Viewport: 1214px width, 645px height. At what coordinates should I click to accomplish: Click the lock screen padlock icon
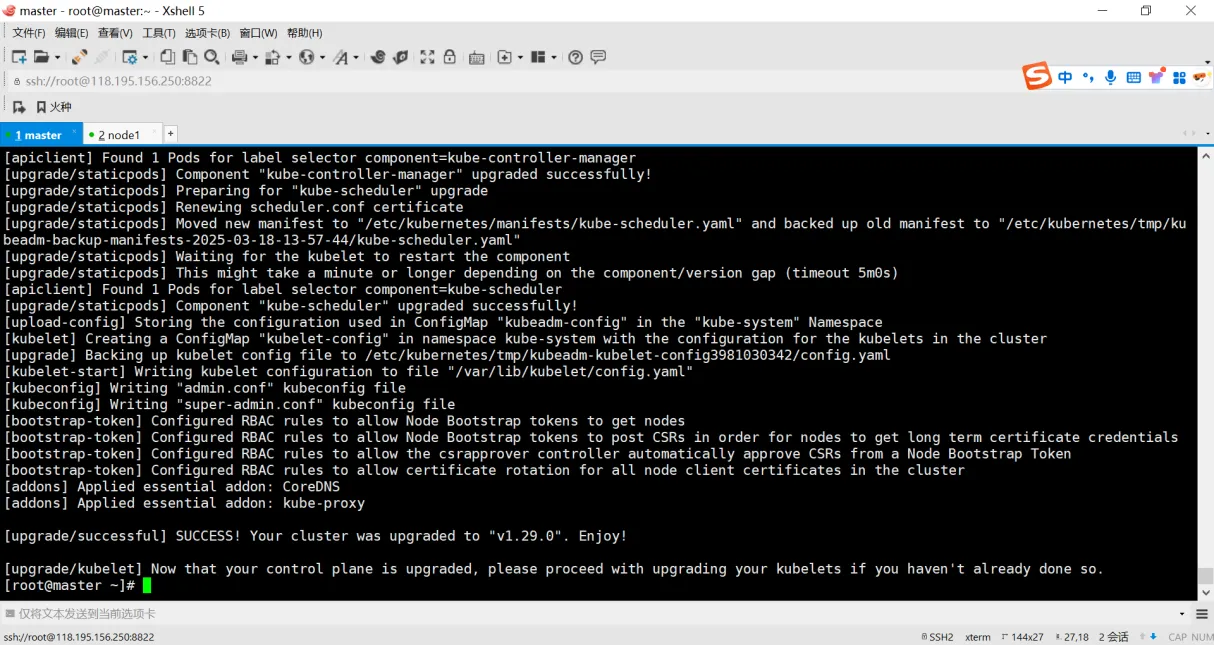tap(450, 57)
